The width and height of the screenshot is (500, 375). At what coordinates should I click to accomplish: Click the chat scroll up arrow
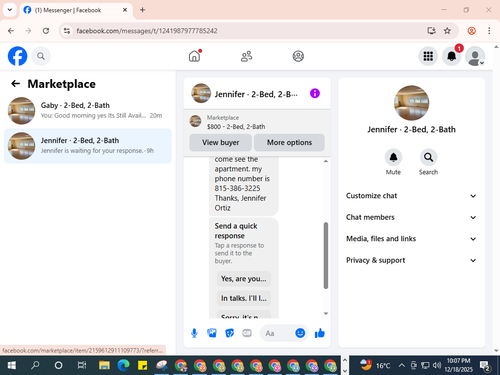pos(326,161)
